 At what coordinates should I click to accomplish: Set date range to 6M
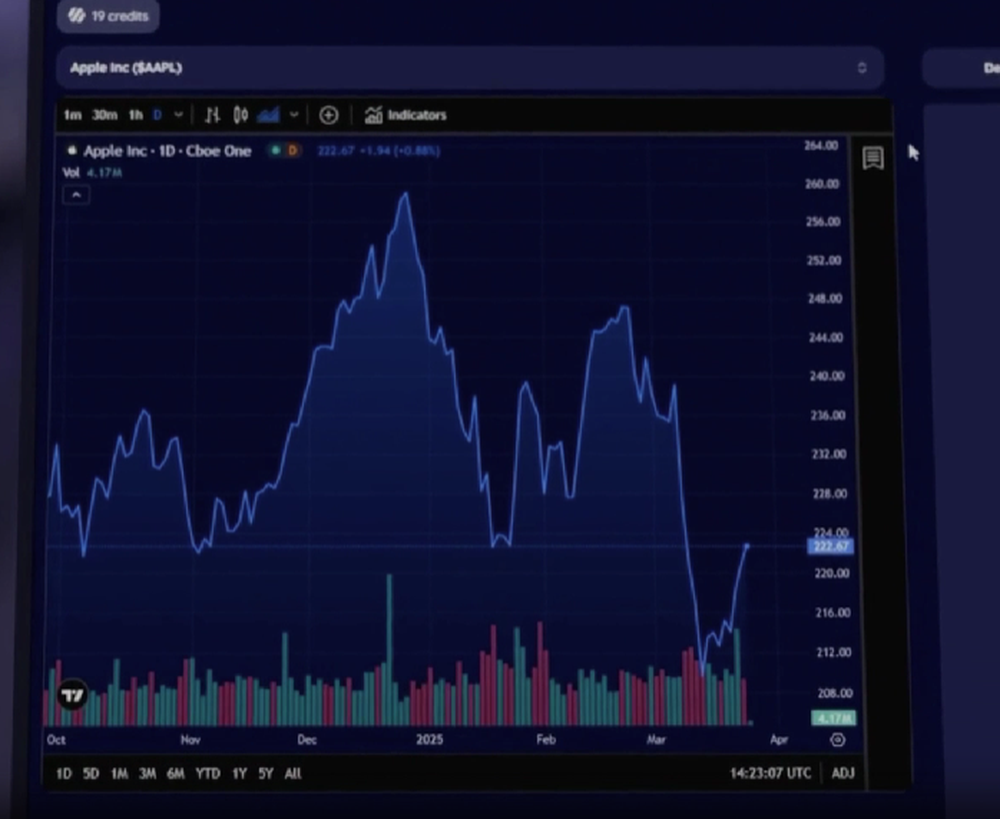pos(176,773)
